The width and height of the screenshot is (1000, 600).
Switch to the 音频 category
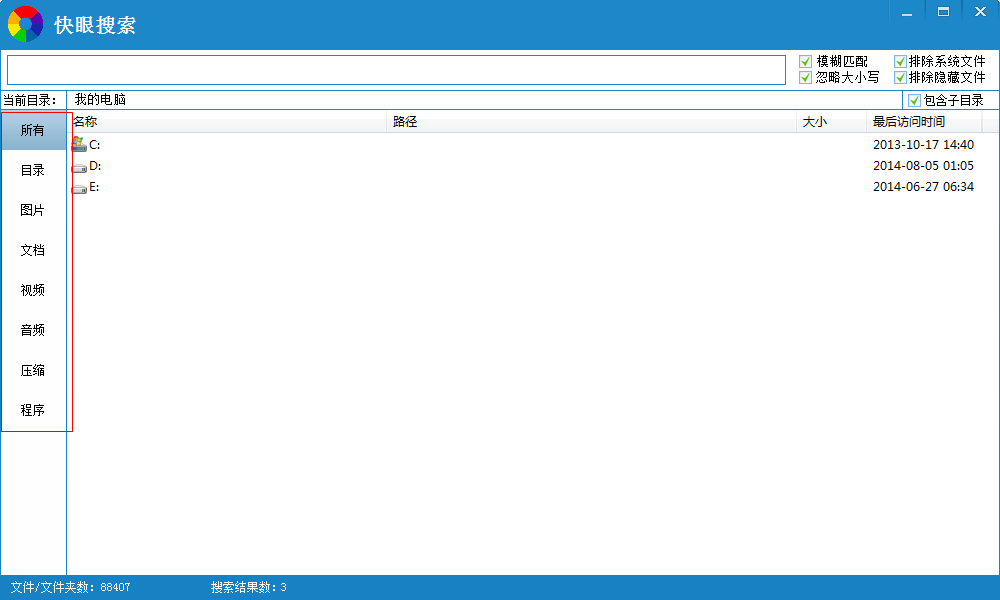[x=34, y=330]
